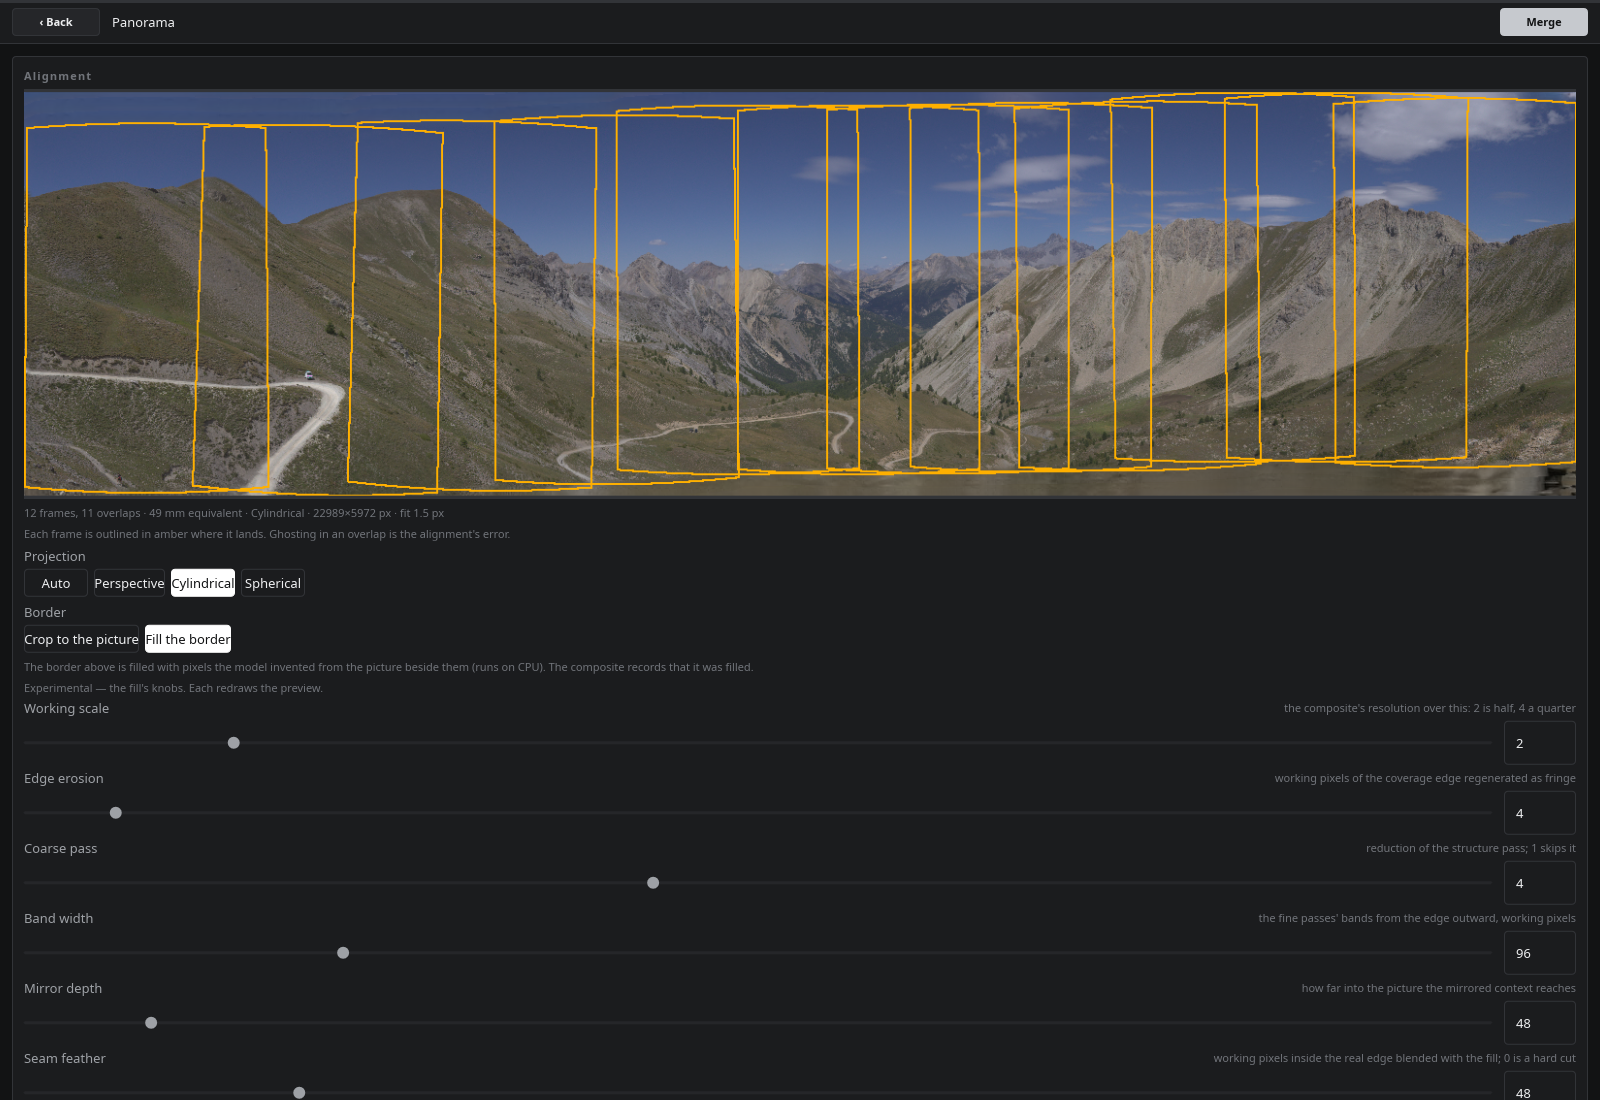The image size is (1600, 1100).
Task: Click the Seam feather slider handle
Action: (x=299, y=1093)
